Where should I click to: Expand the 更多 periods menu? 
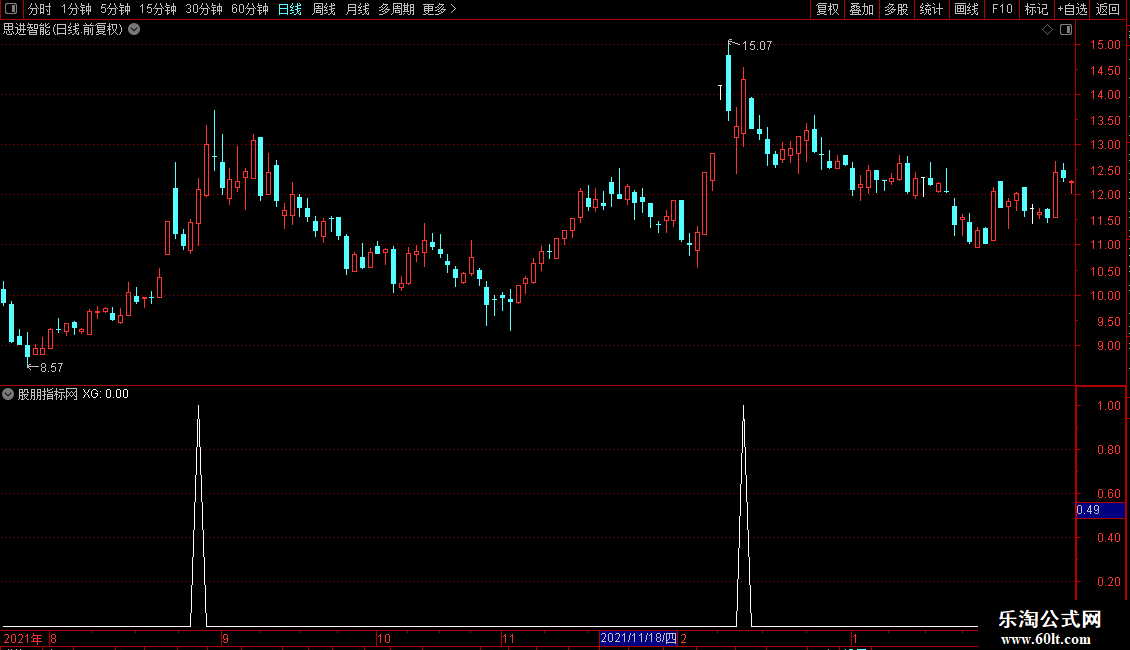point(440,9)
